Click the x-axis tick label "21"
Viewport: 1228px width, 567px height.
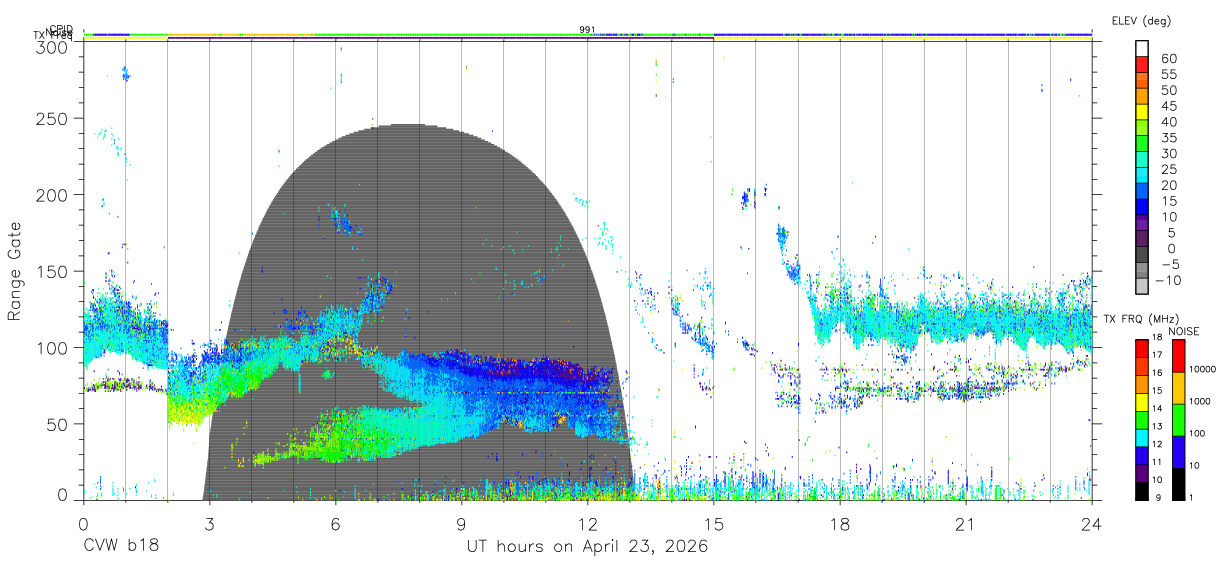tap(966, 523)
